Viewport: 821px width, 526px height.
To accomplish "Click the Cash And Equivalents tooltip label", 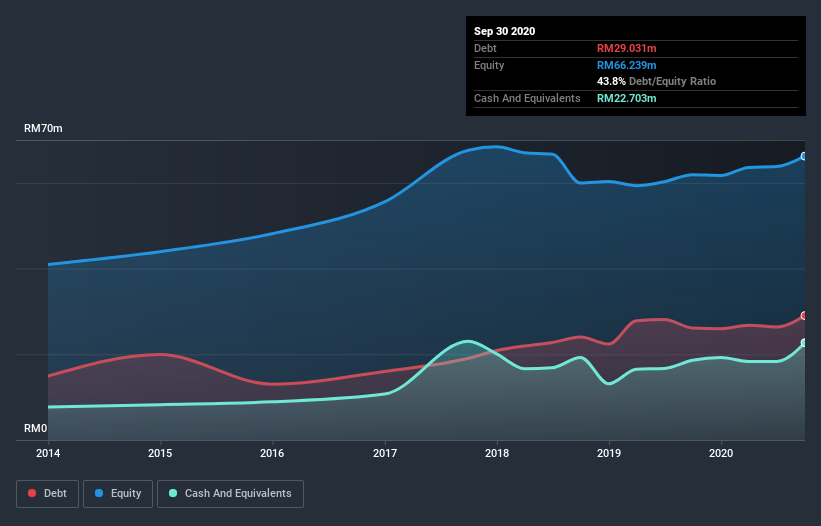I will tap(527, 98).
